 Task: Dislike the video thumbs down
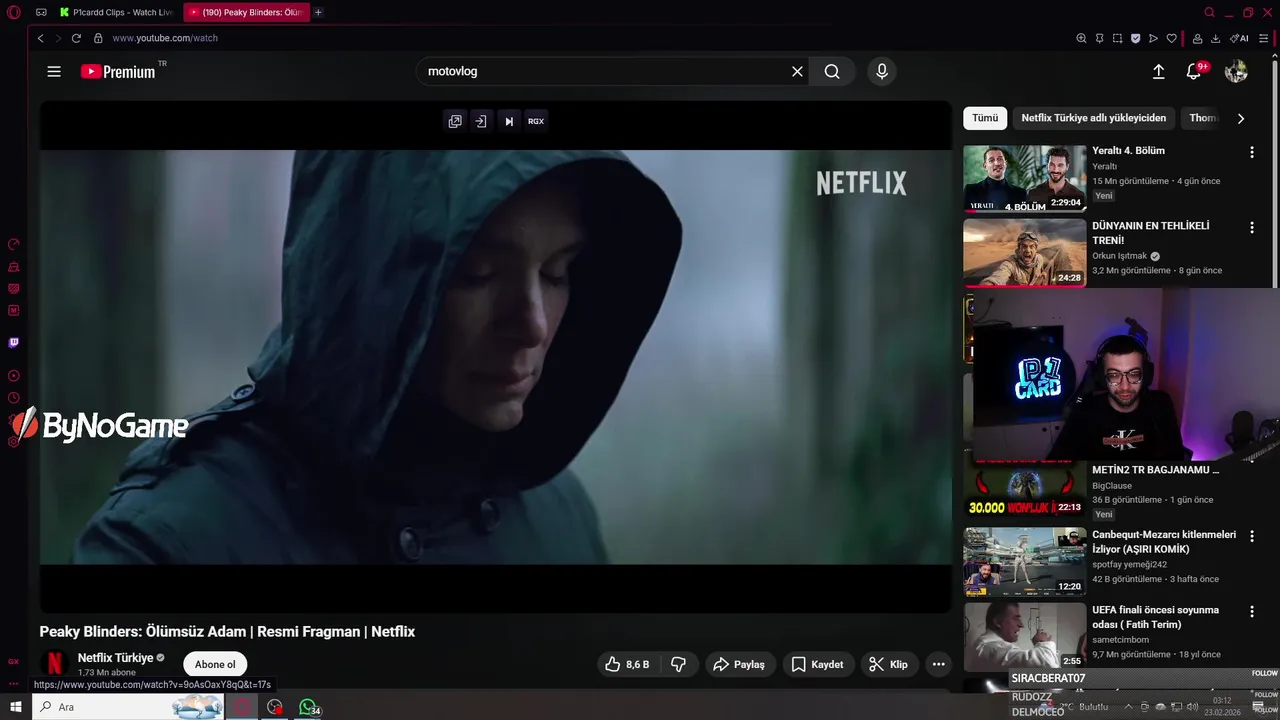click(x=678, y=664)
